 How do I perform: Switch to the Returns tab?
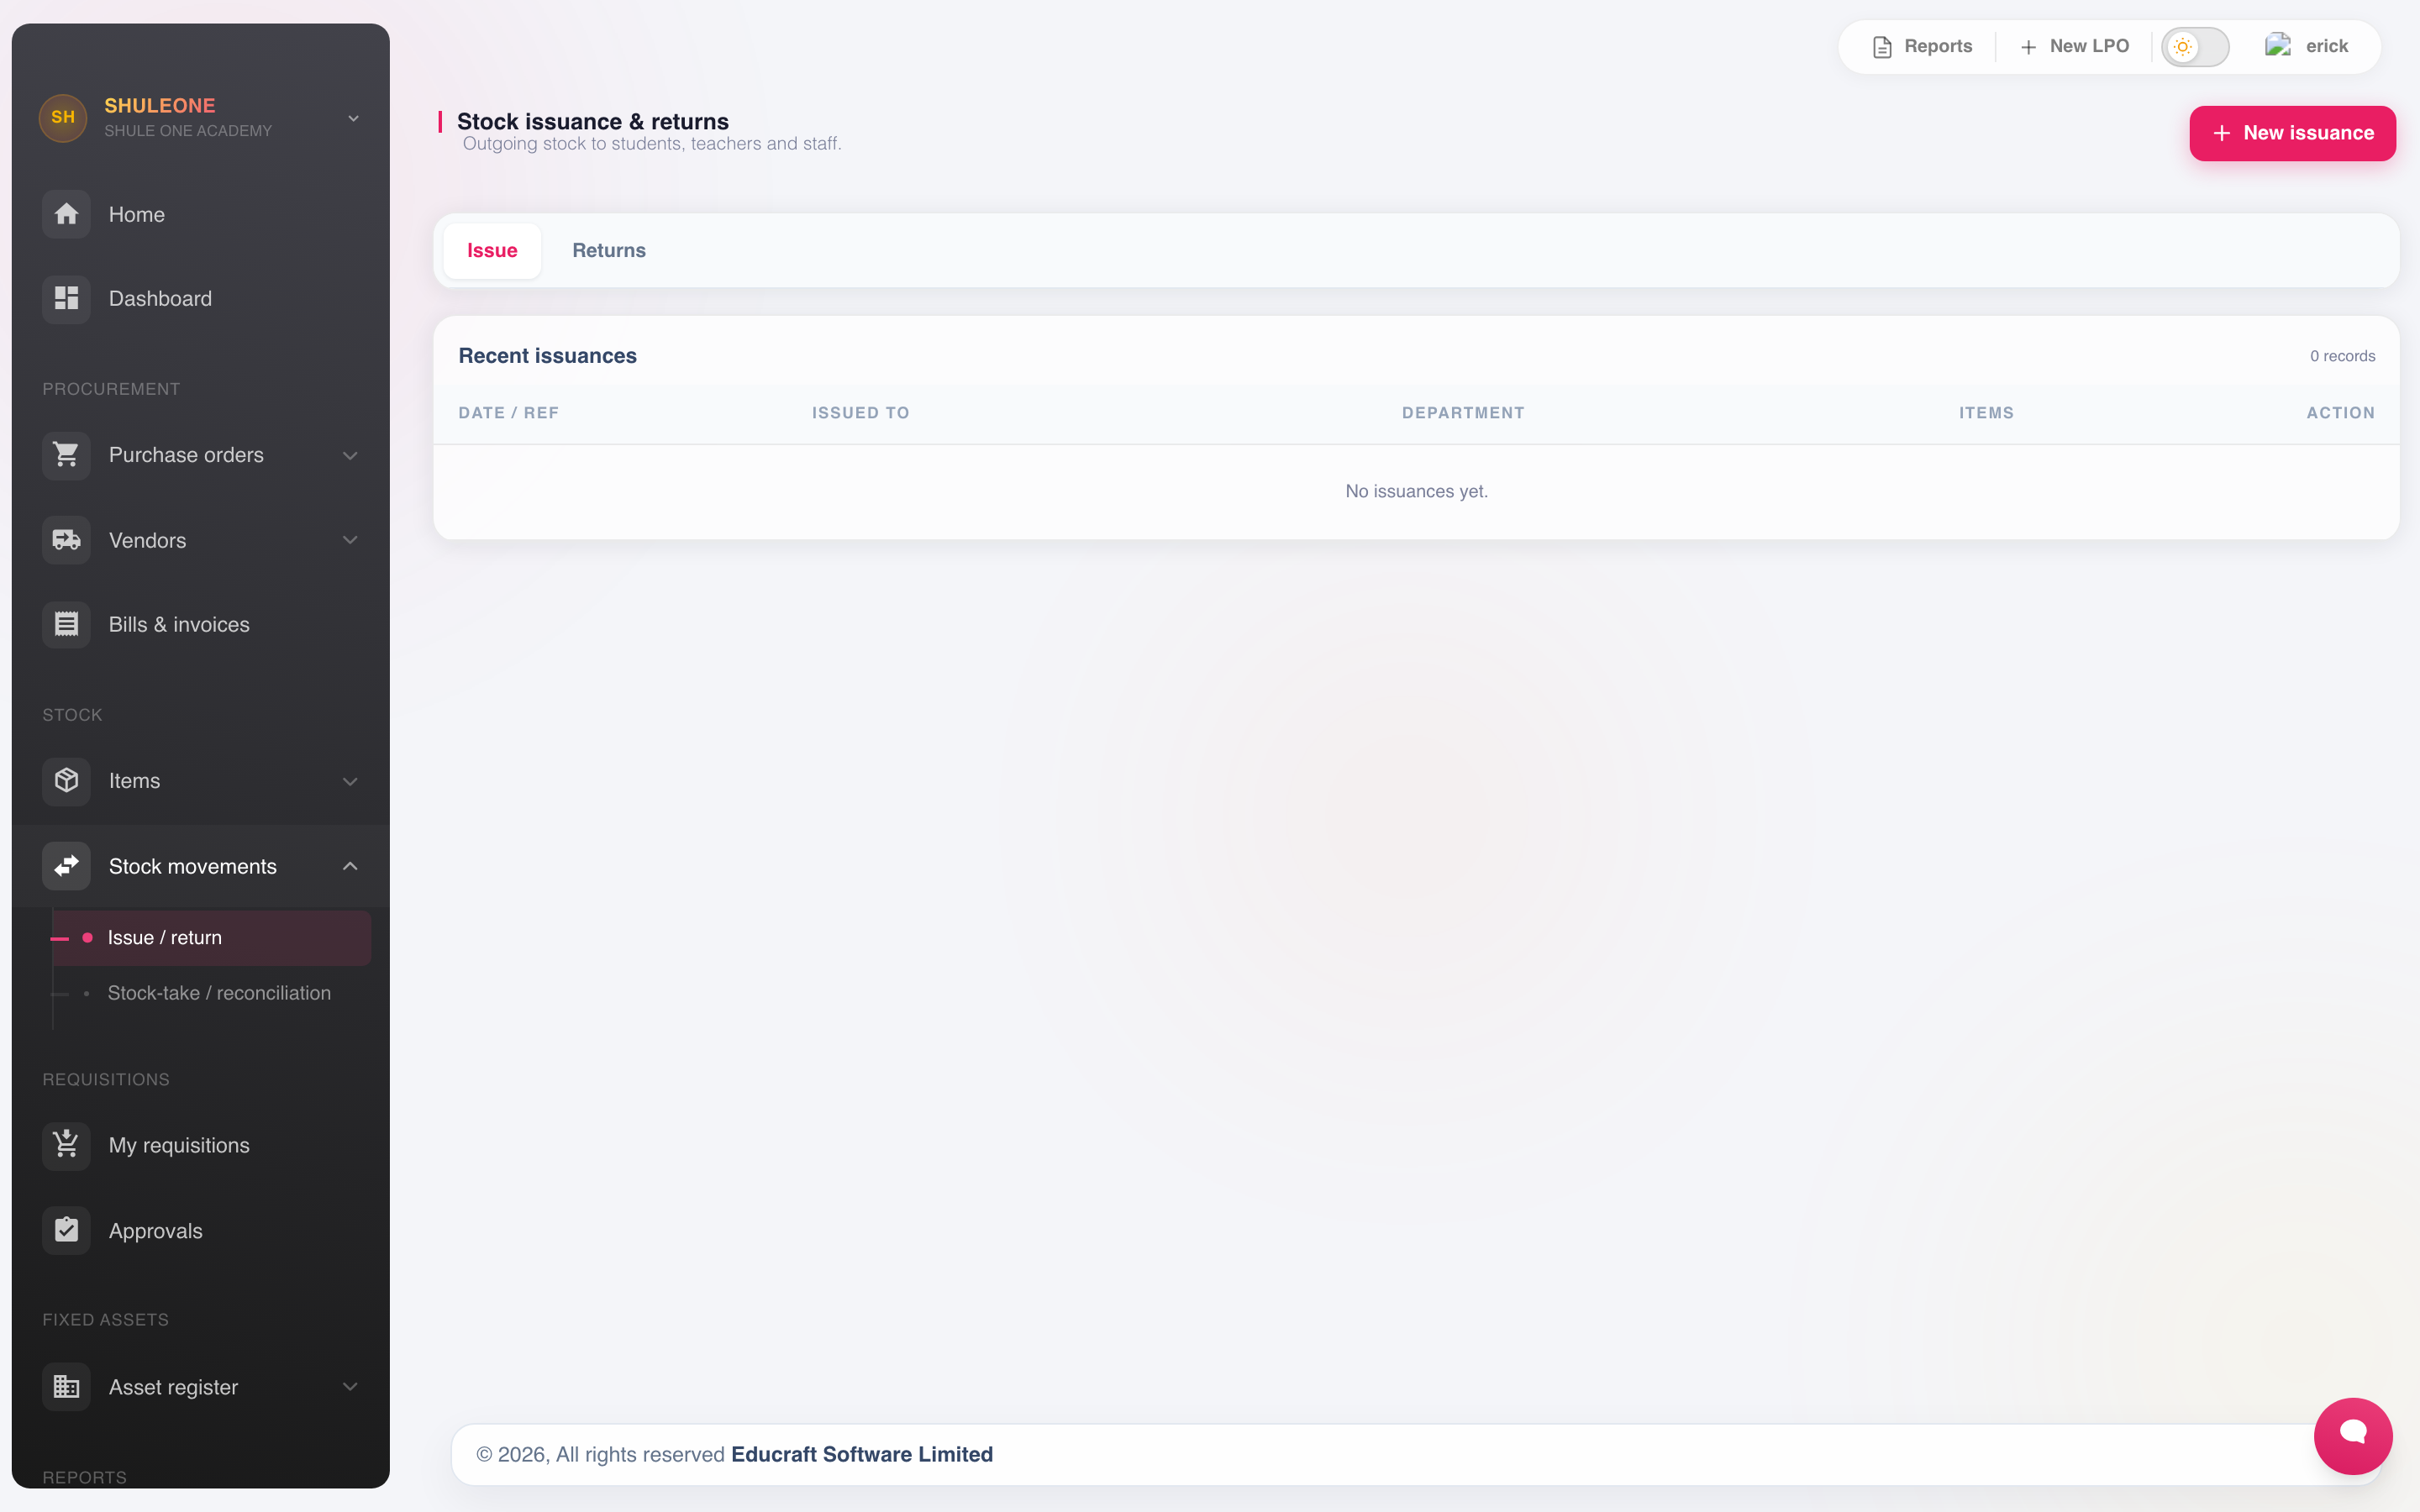609,250
